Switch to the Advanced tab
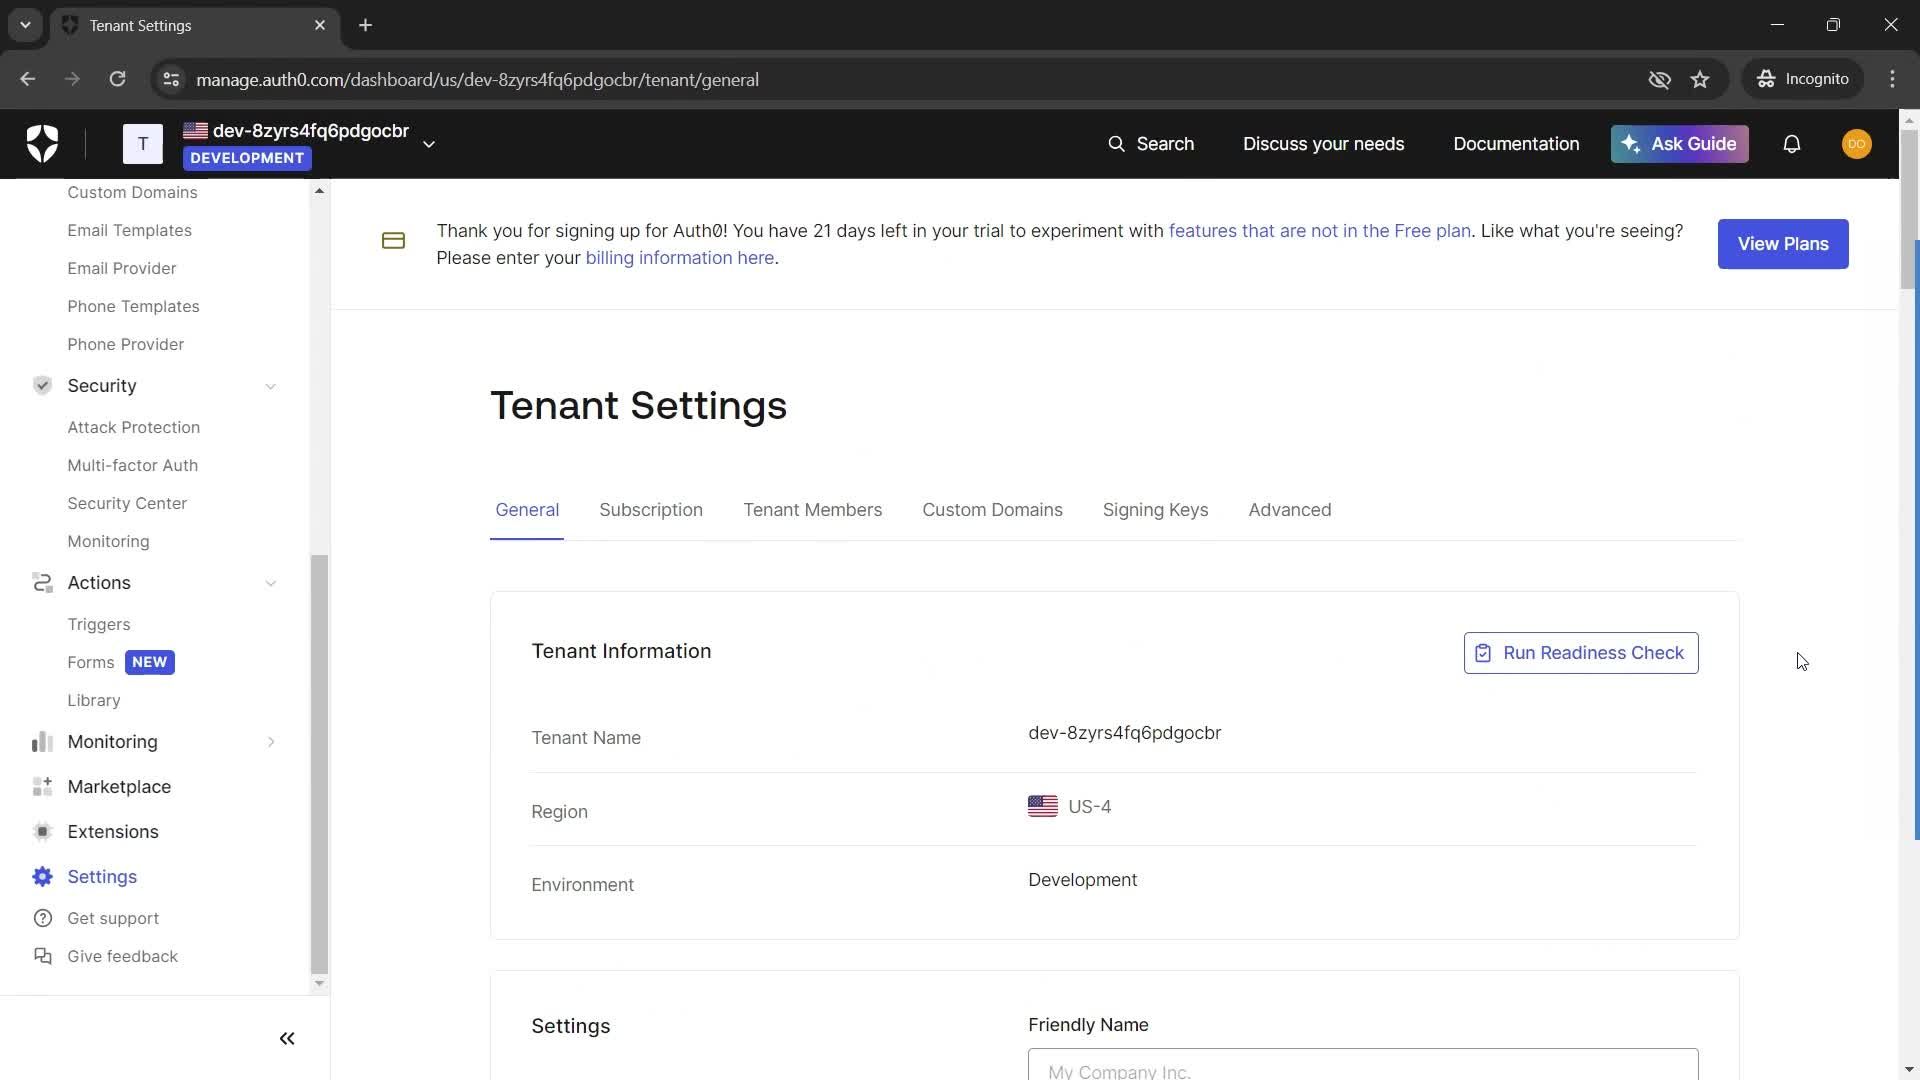This screenshot has width=1920, height=1080. 1290,510
